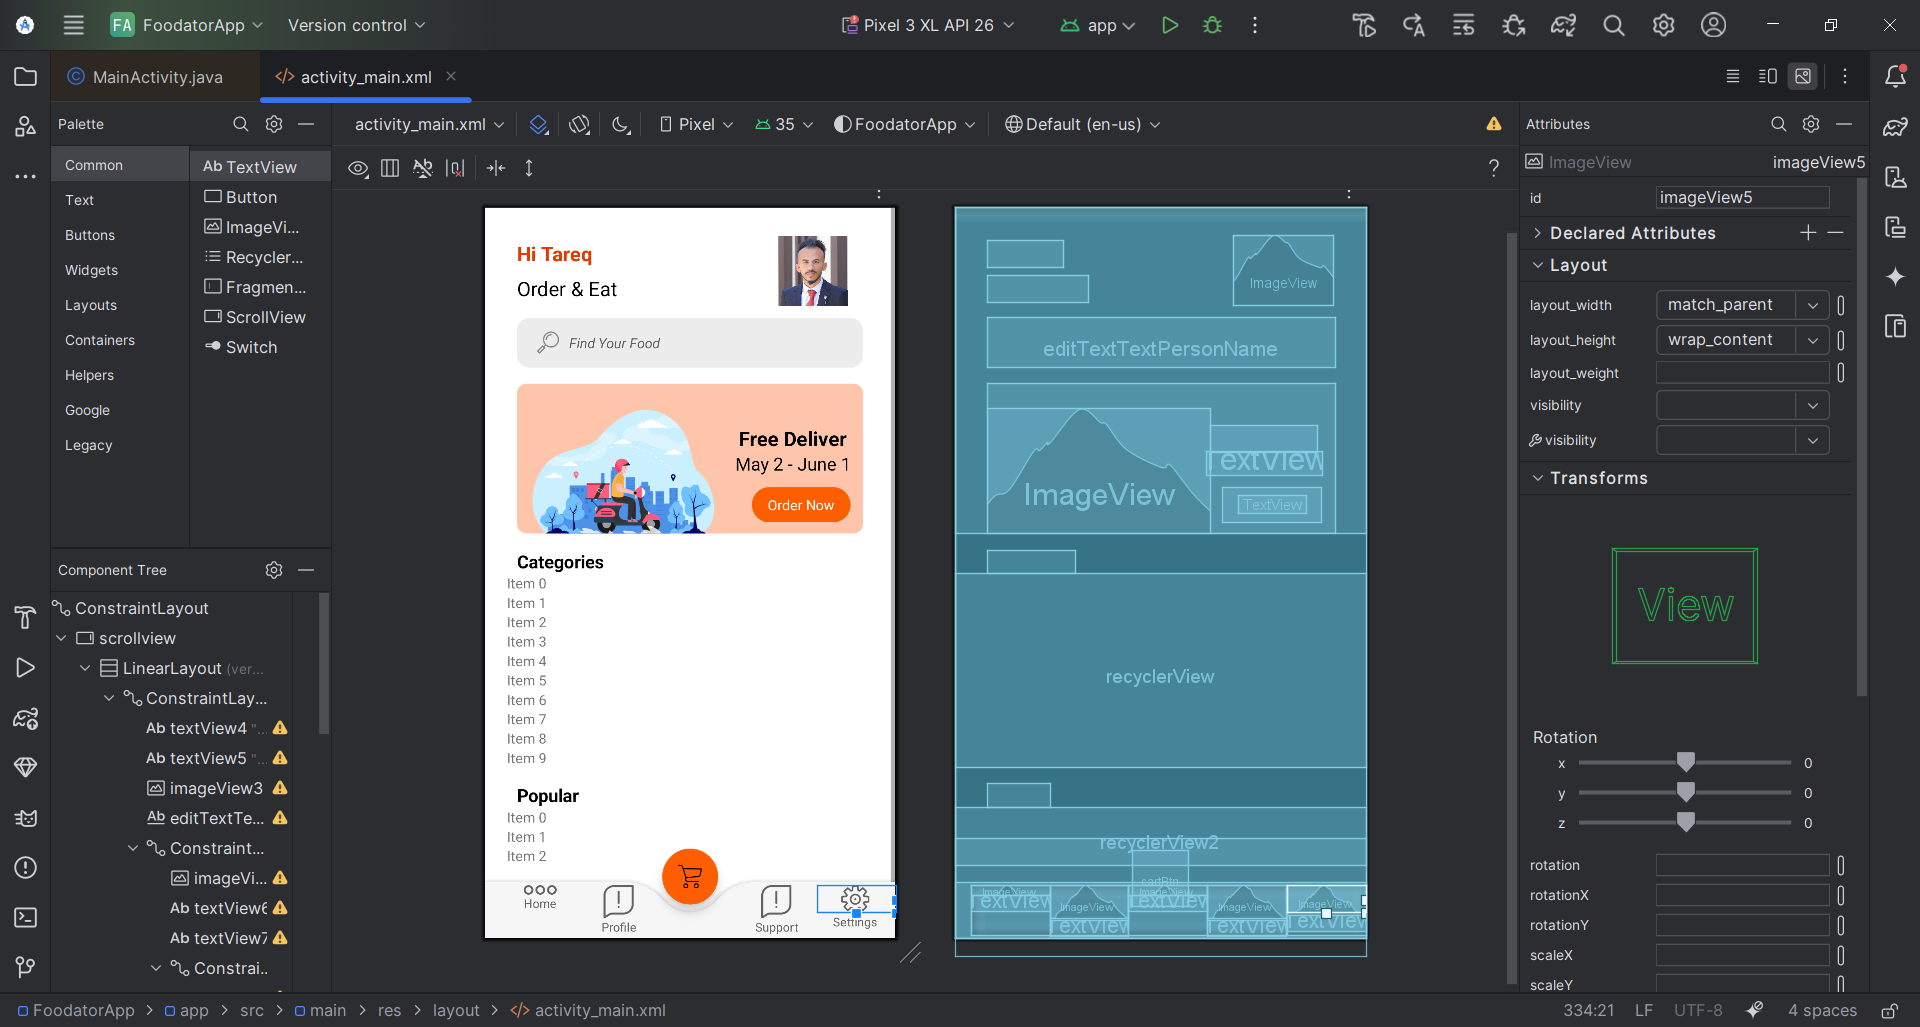Select the Containers palette category
This screenshot has width=1920, height=1027.
pyautogui.click(x=100, y=340)
